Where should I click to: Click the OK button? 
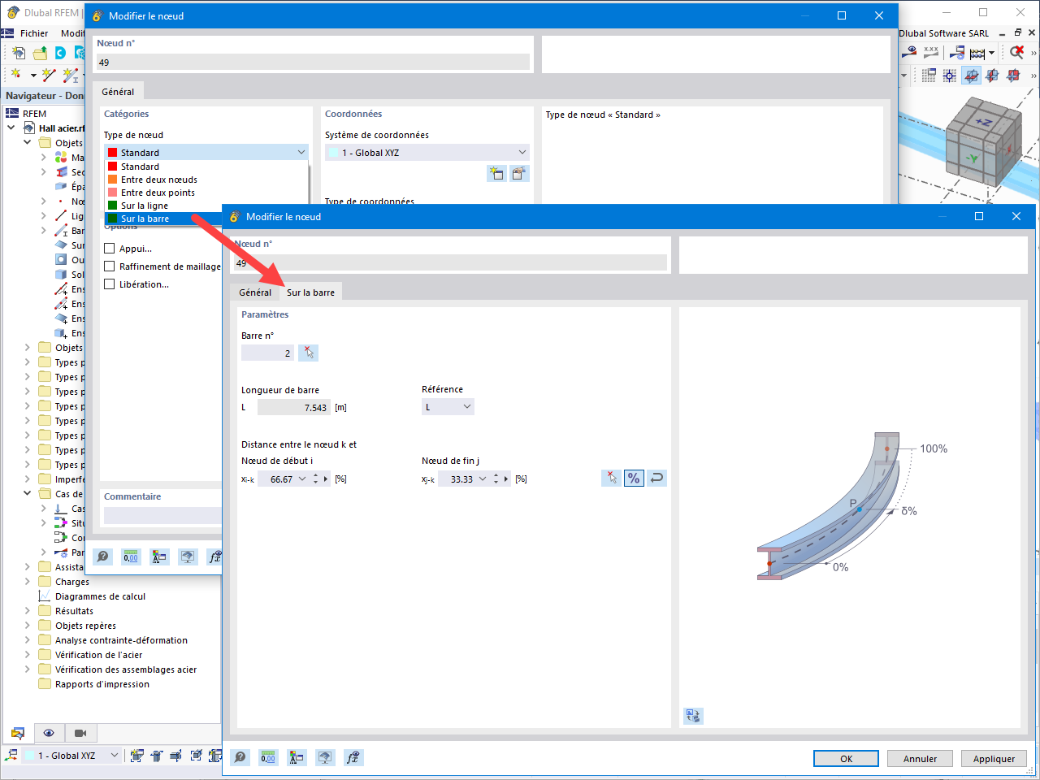coord(846,759)
